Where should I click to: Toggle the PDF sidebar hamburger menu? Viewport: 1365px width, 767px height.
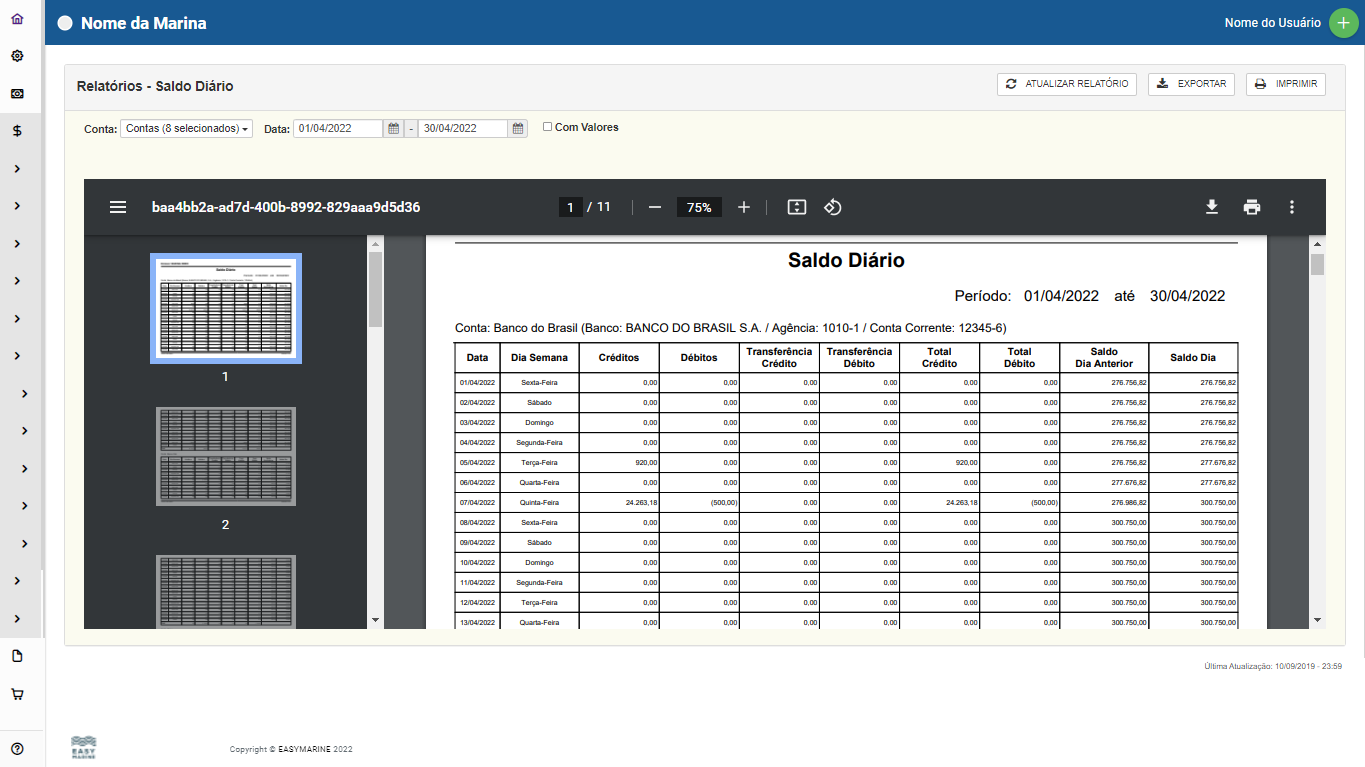118,207
